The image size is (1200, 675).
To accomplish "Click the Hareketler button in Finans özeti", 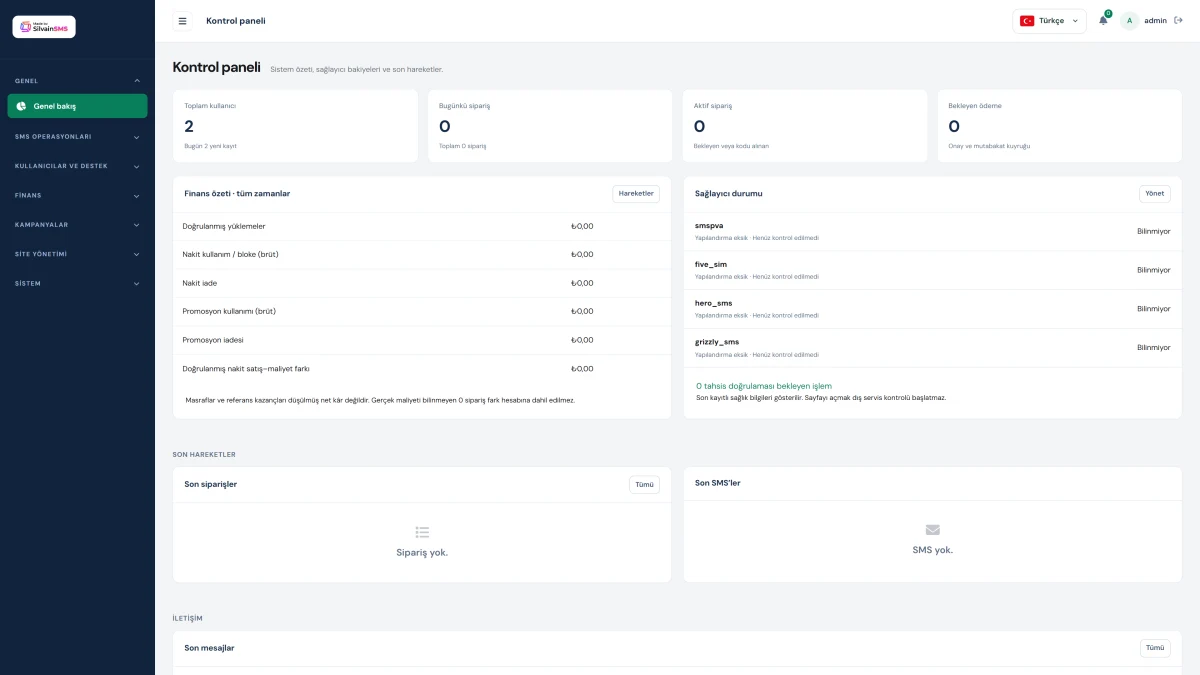I will [636, 194].
